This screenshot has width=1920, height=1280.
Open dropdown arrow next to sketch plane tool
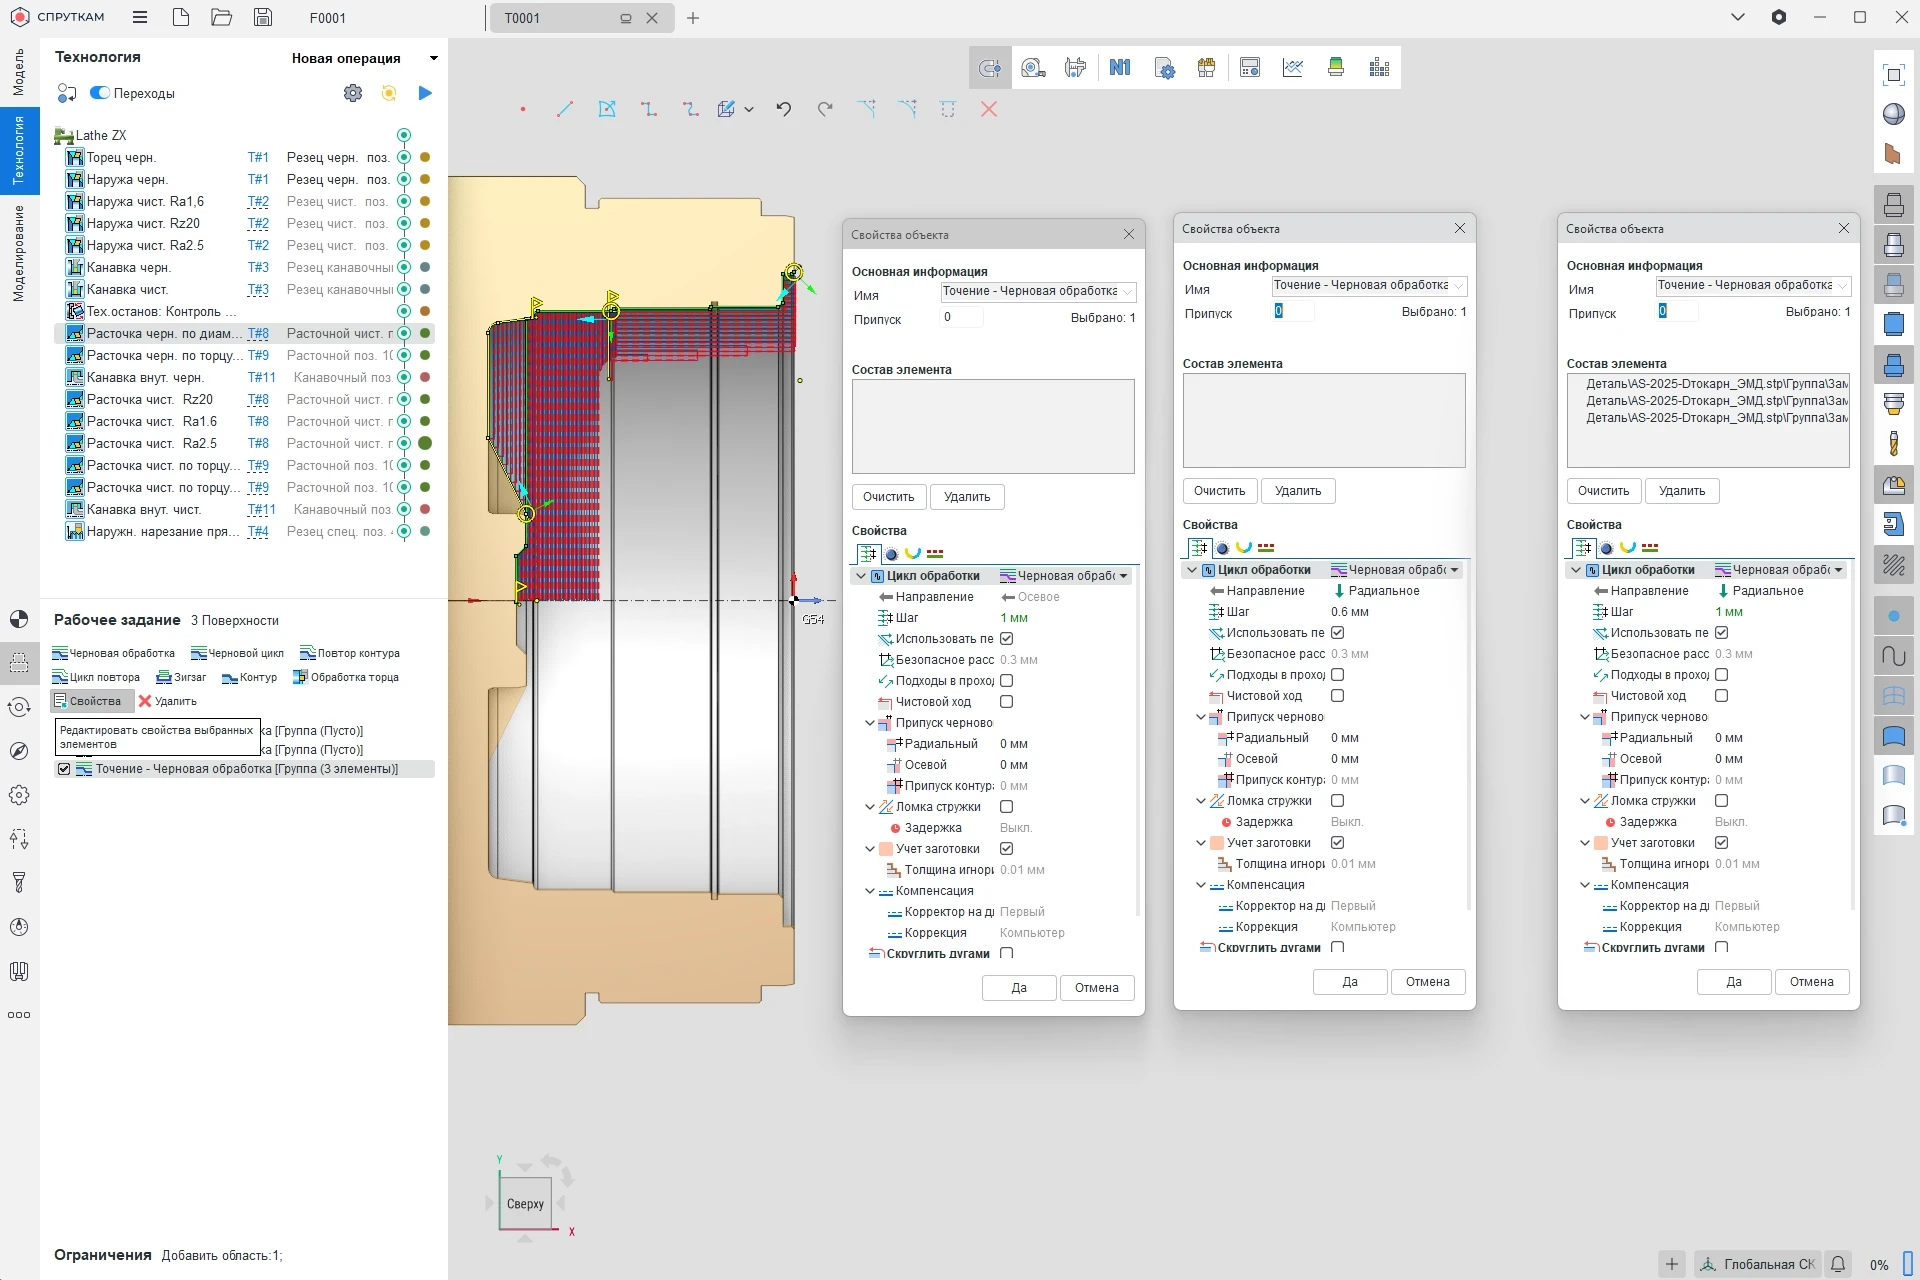[749, 110]
